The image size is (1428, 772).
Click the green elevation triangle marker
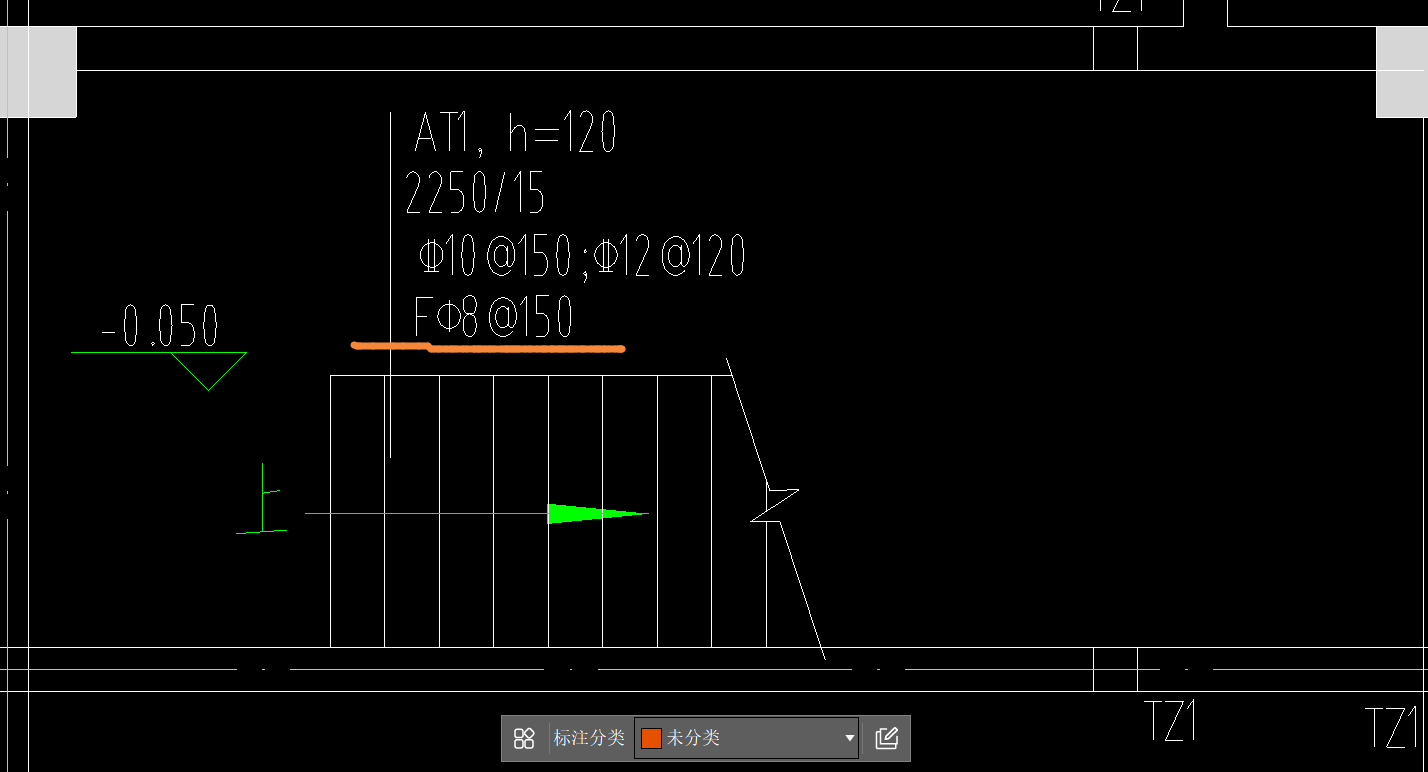(x=208, y=371)
